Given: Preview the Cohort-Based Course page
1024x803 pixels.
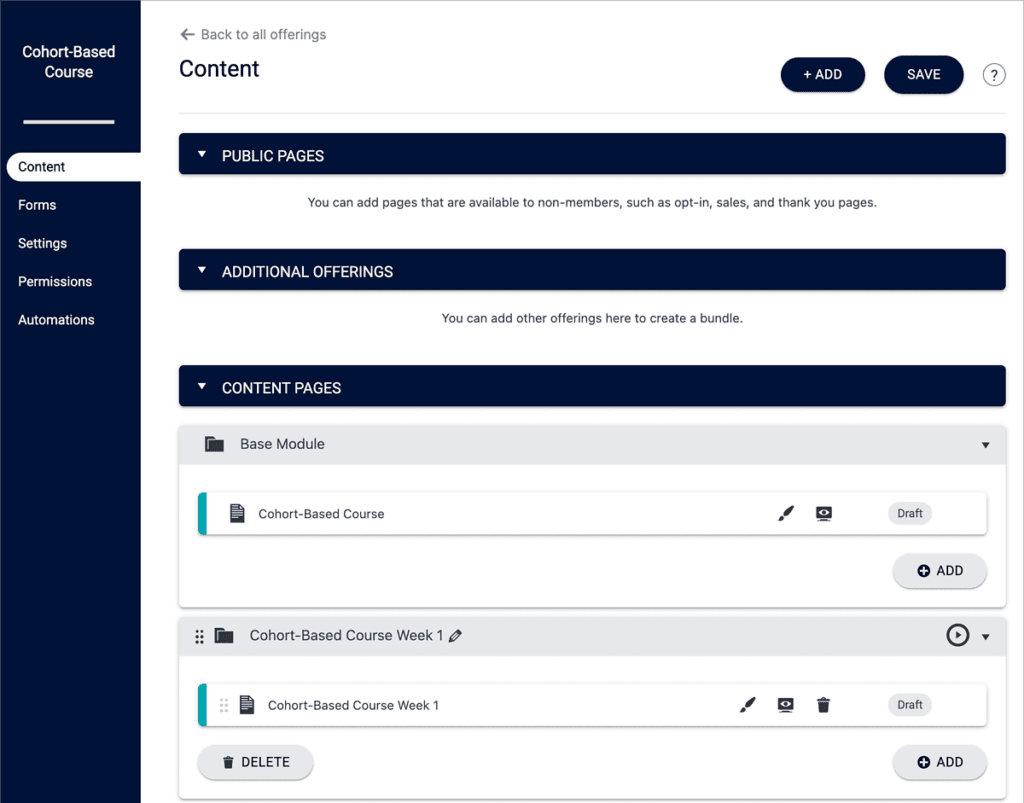Looking at the screenshot, I should [822, 513].
